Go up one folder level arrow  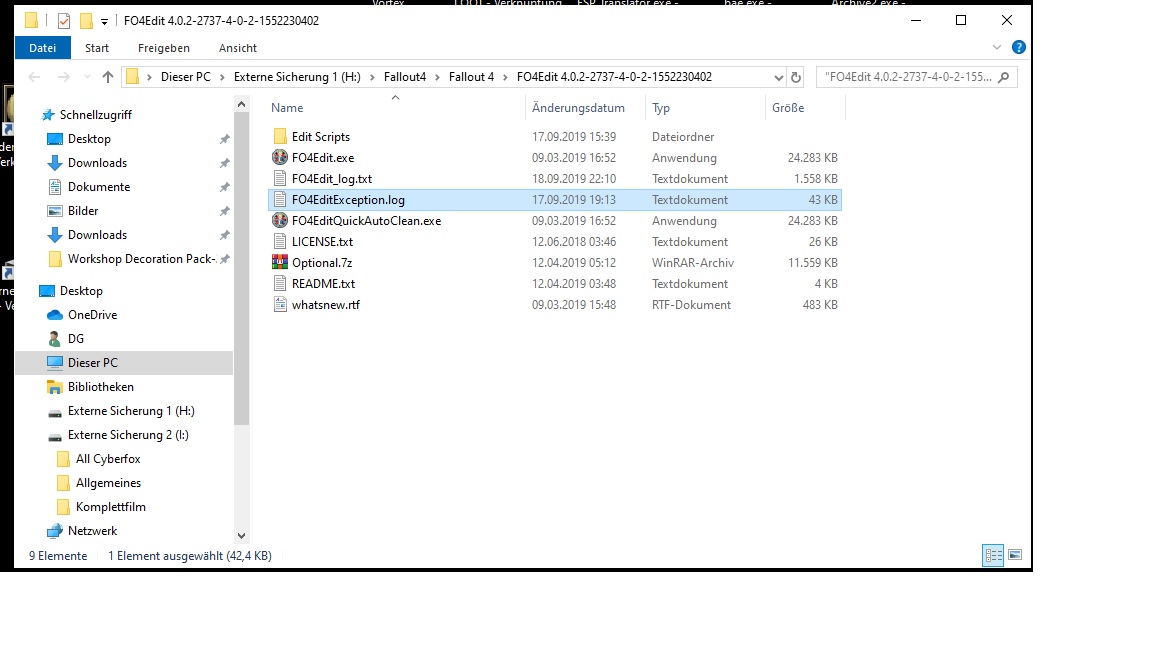click(108, 77)
